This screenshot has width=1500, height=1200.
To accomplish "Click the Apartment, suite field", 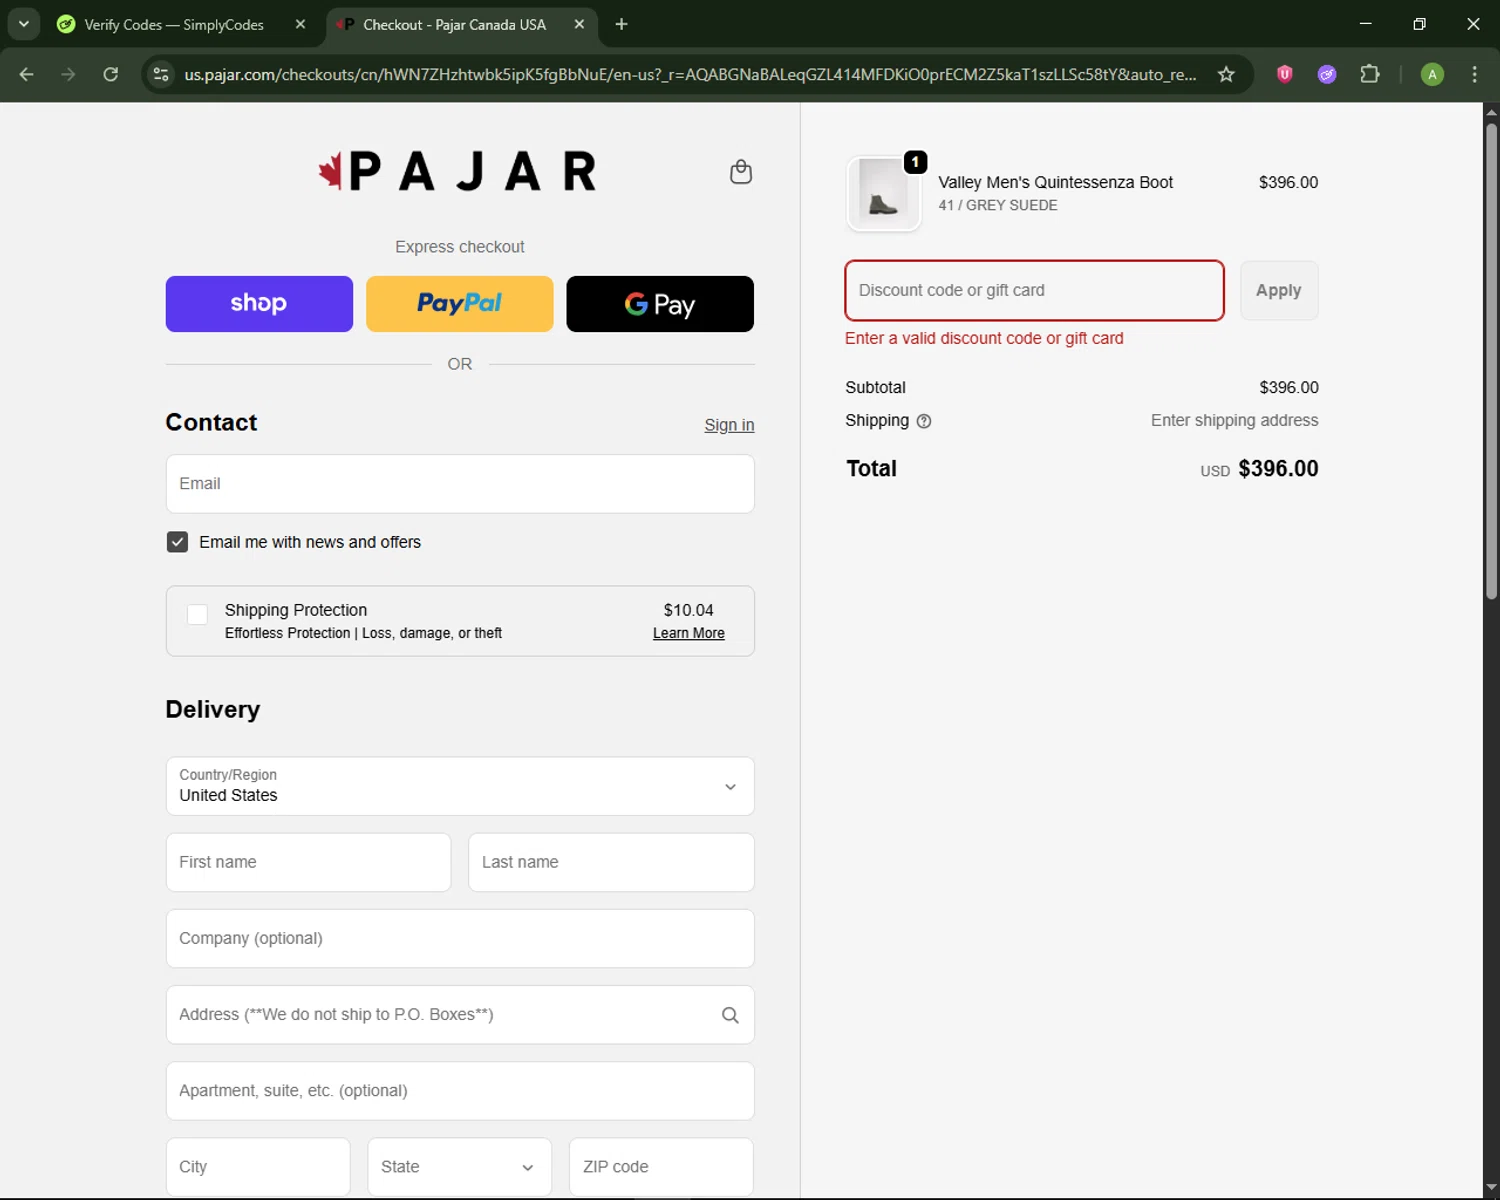I will pyautogui.click(x=460, y=1091).
